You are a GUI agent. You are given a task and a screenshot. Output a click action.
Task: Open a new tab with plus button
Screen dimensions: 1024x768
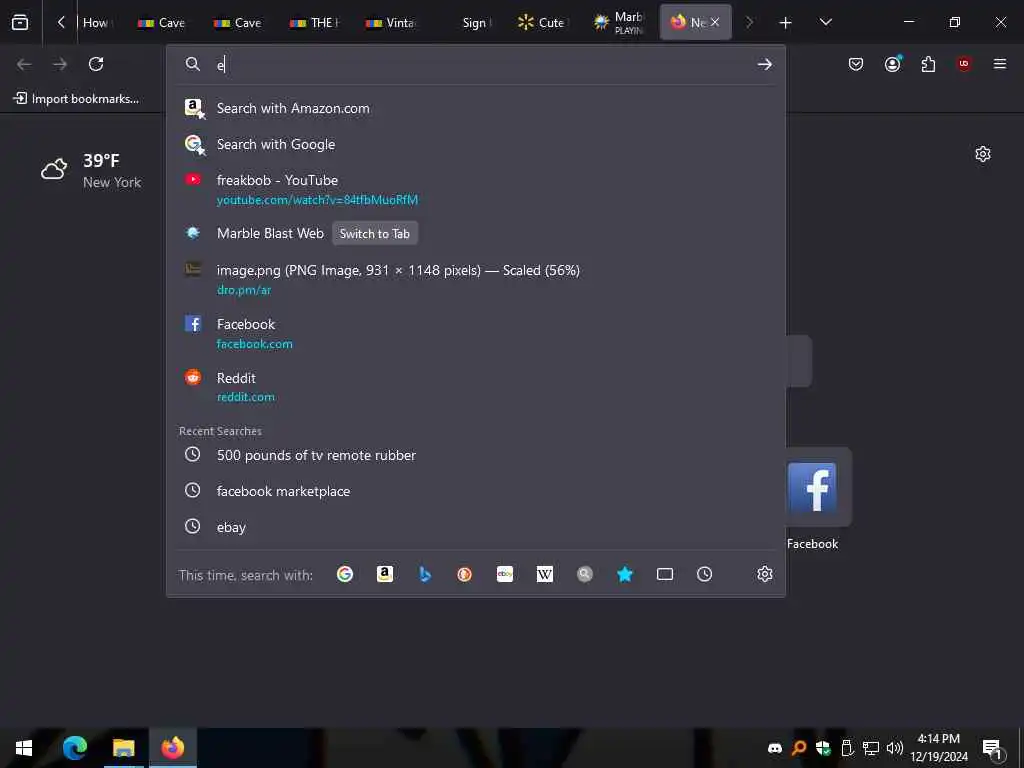coord(785,23)
